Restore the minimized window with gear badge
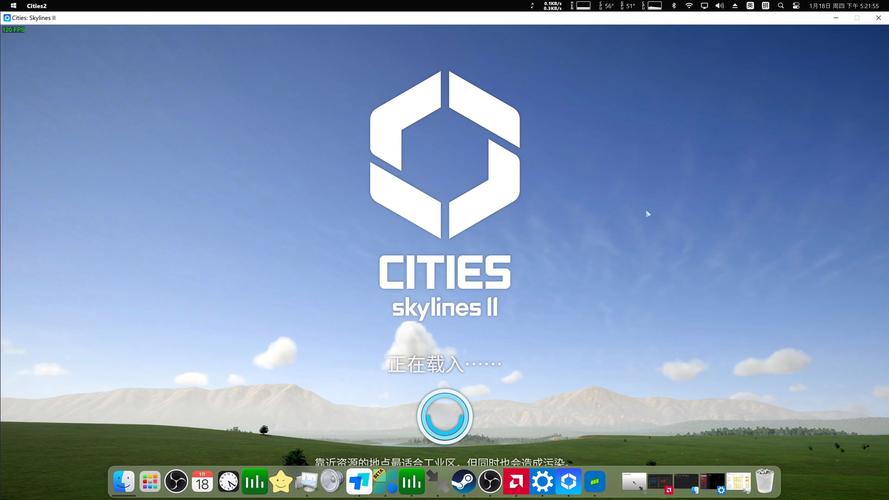 coord(713,482)
